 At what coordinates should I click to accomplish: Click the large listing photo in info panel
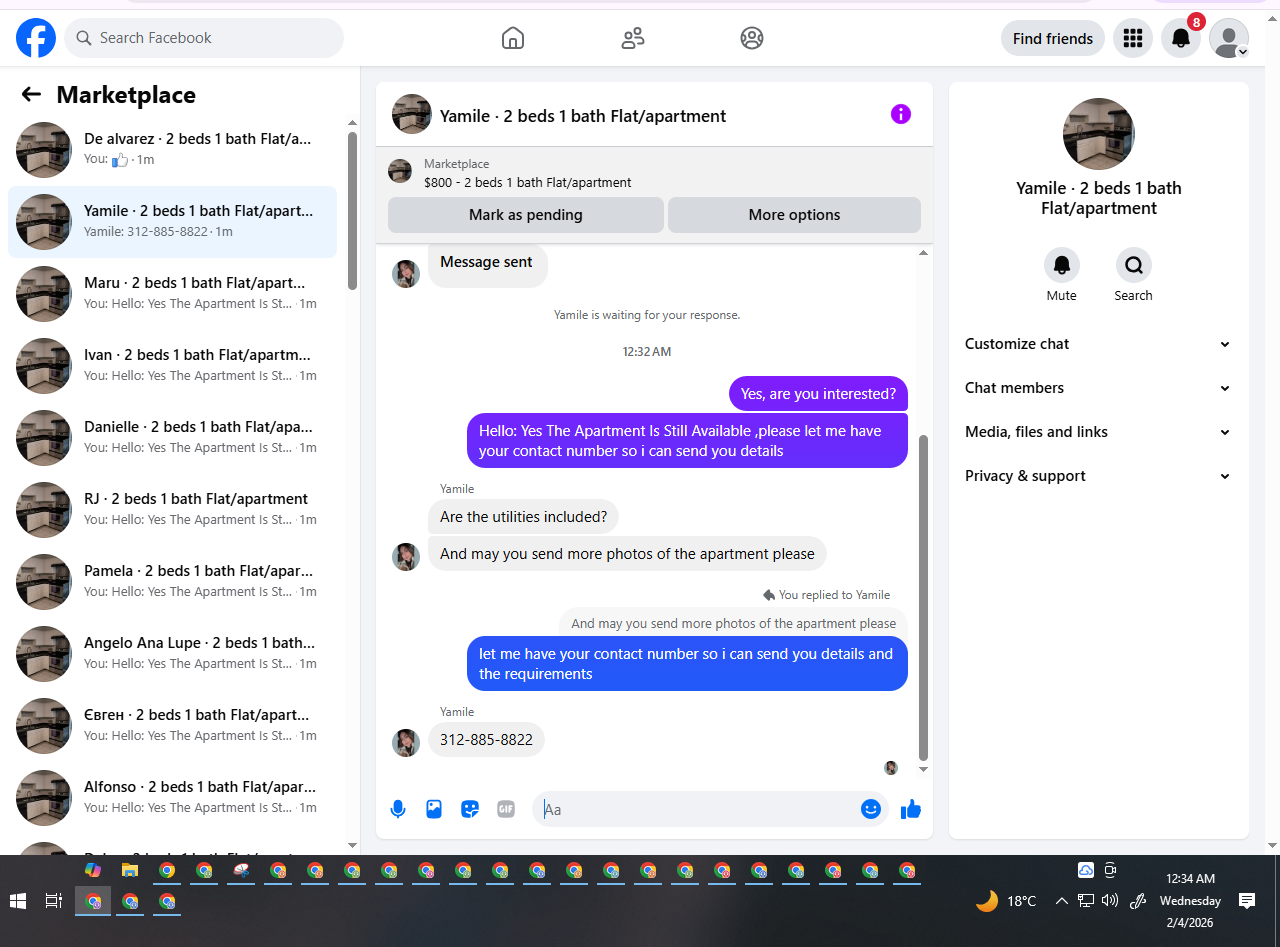[1099, 134]
